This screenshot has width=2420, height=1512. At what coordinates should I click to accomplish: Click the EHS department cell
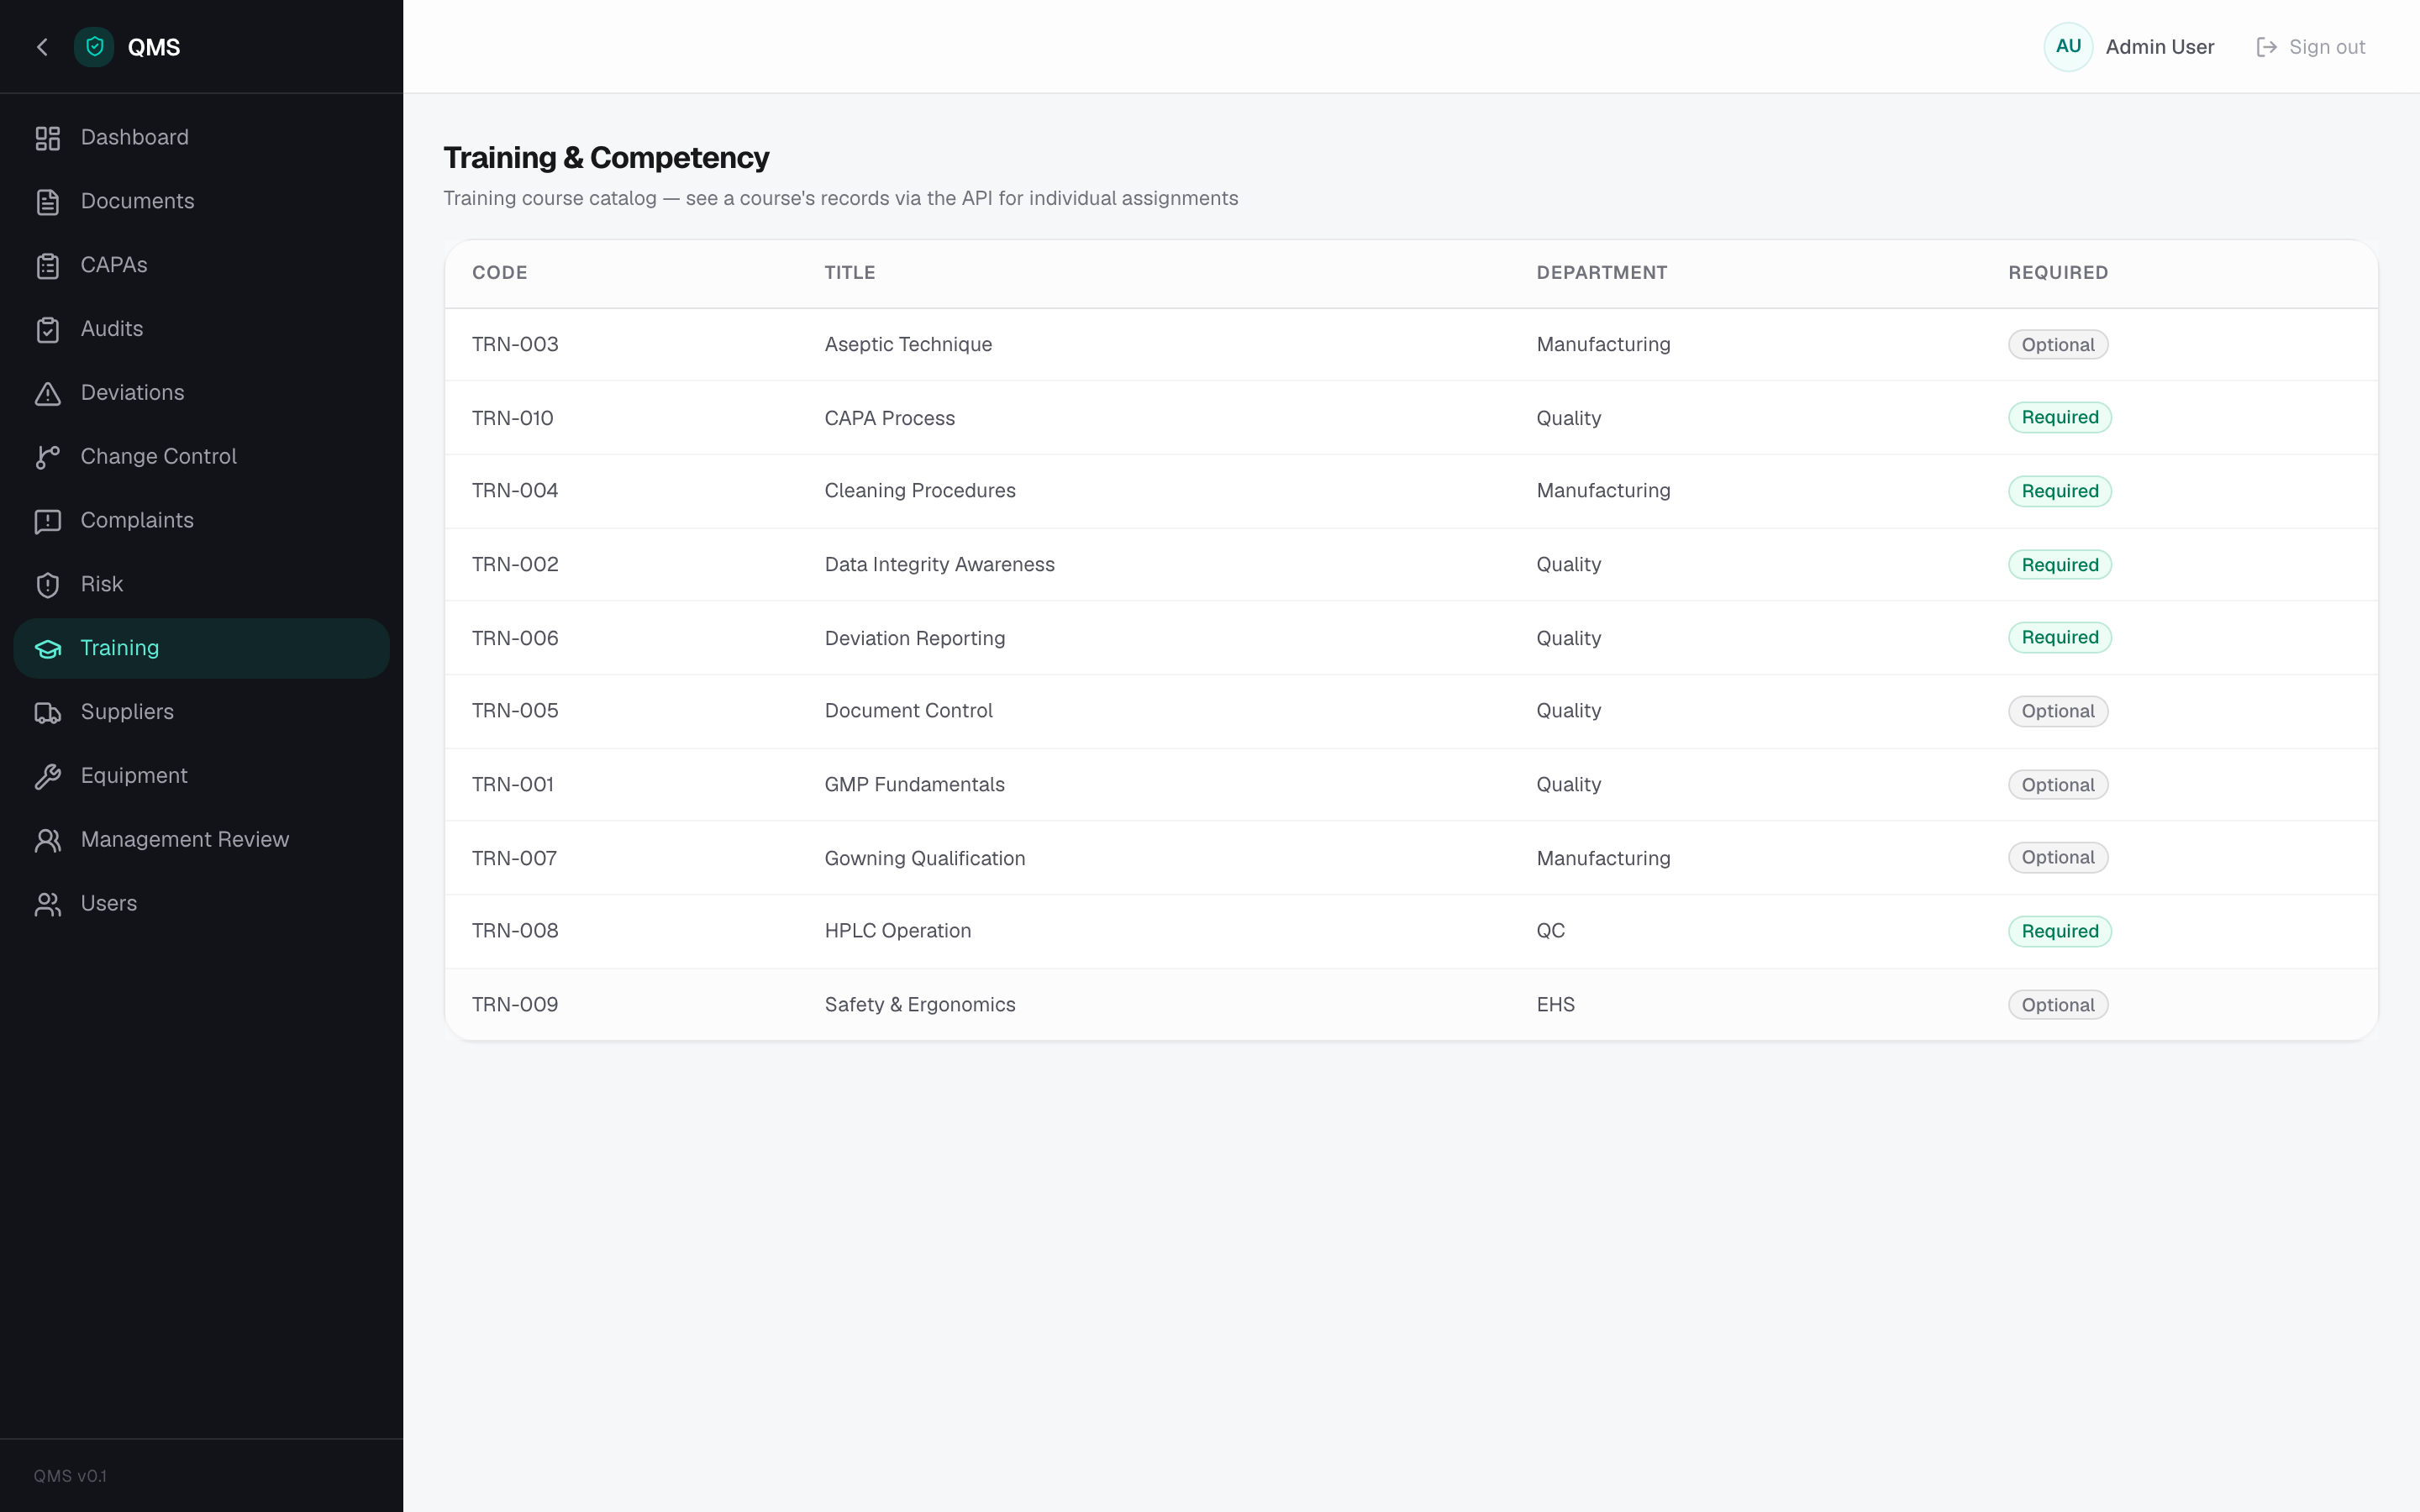click(x=1555, y=1005)
